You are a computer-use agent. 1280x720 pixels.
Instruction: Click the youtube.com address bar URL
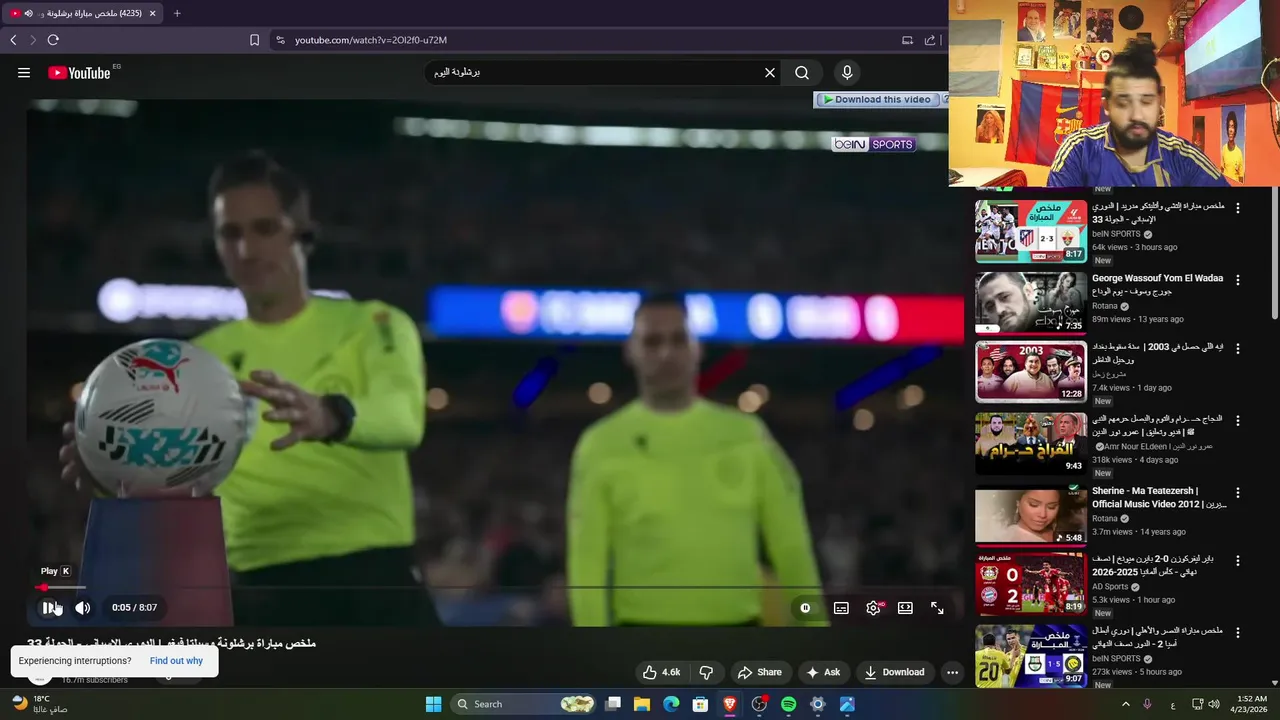[x=371, y=40]
